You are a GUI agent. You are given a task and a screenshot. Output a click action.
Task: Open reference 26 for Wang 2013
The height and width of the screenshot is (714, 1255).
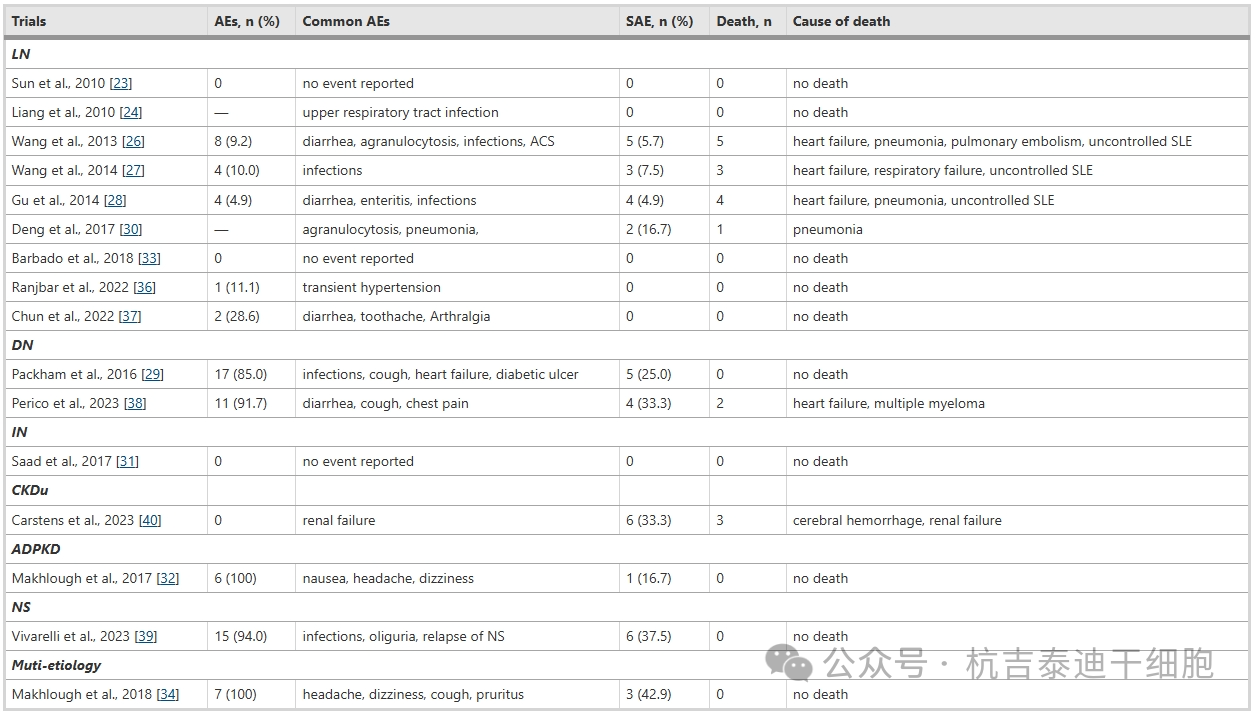click(x=133, y=142)
